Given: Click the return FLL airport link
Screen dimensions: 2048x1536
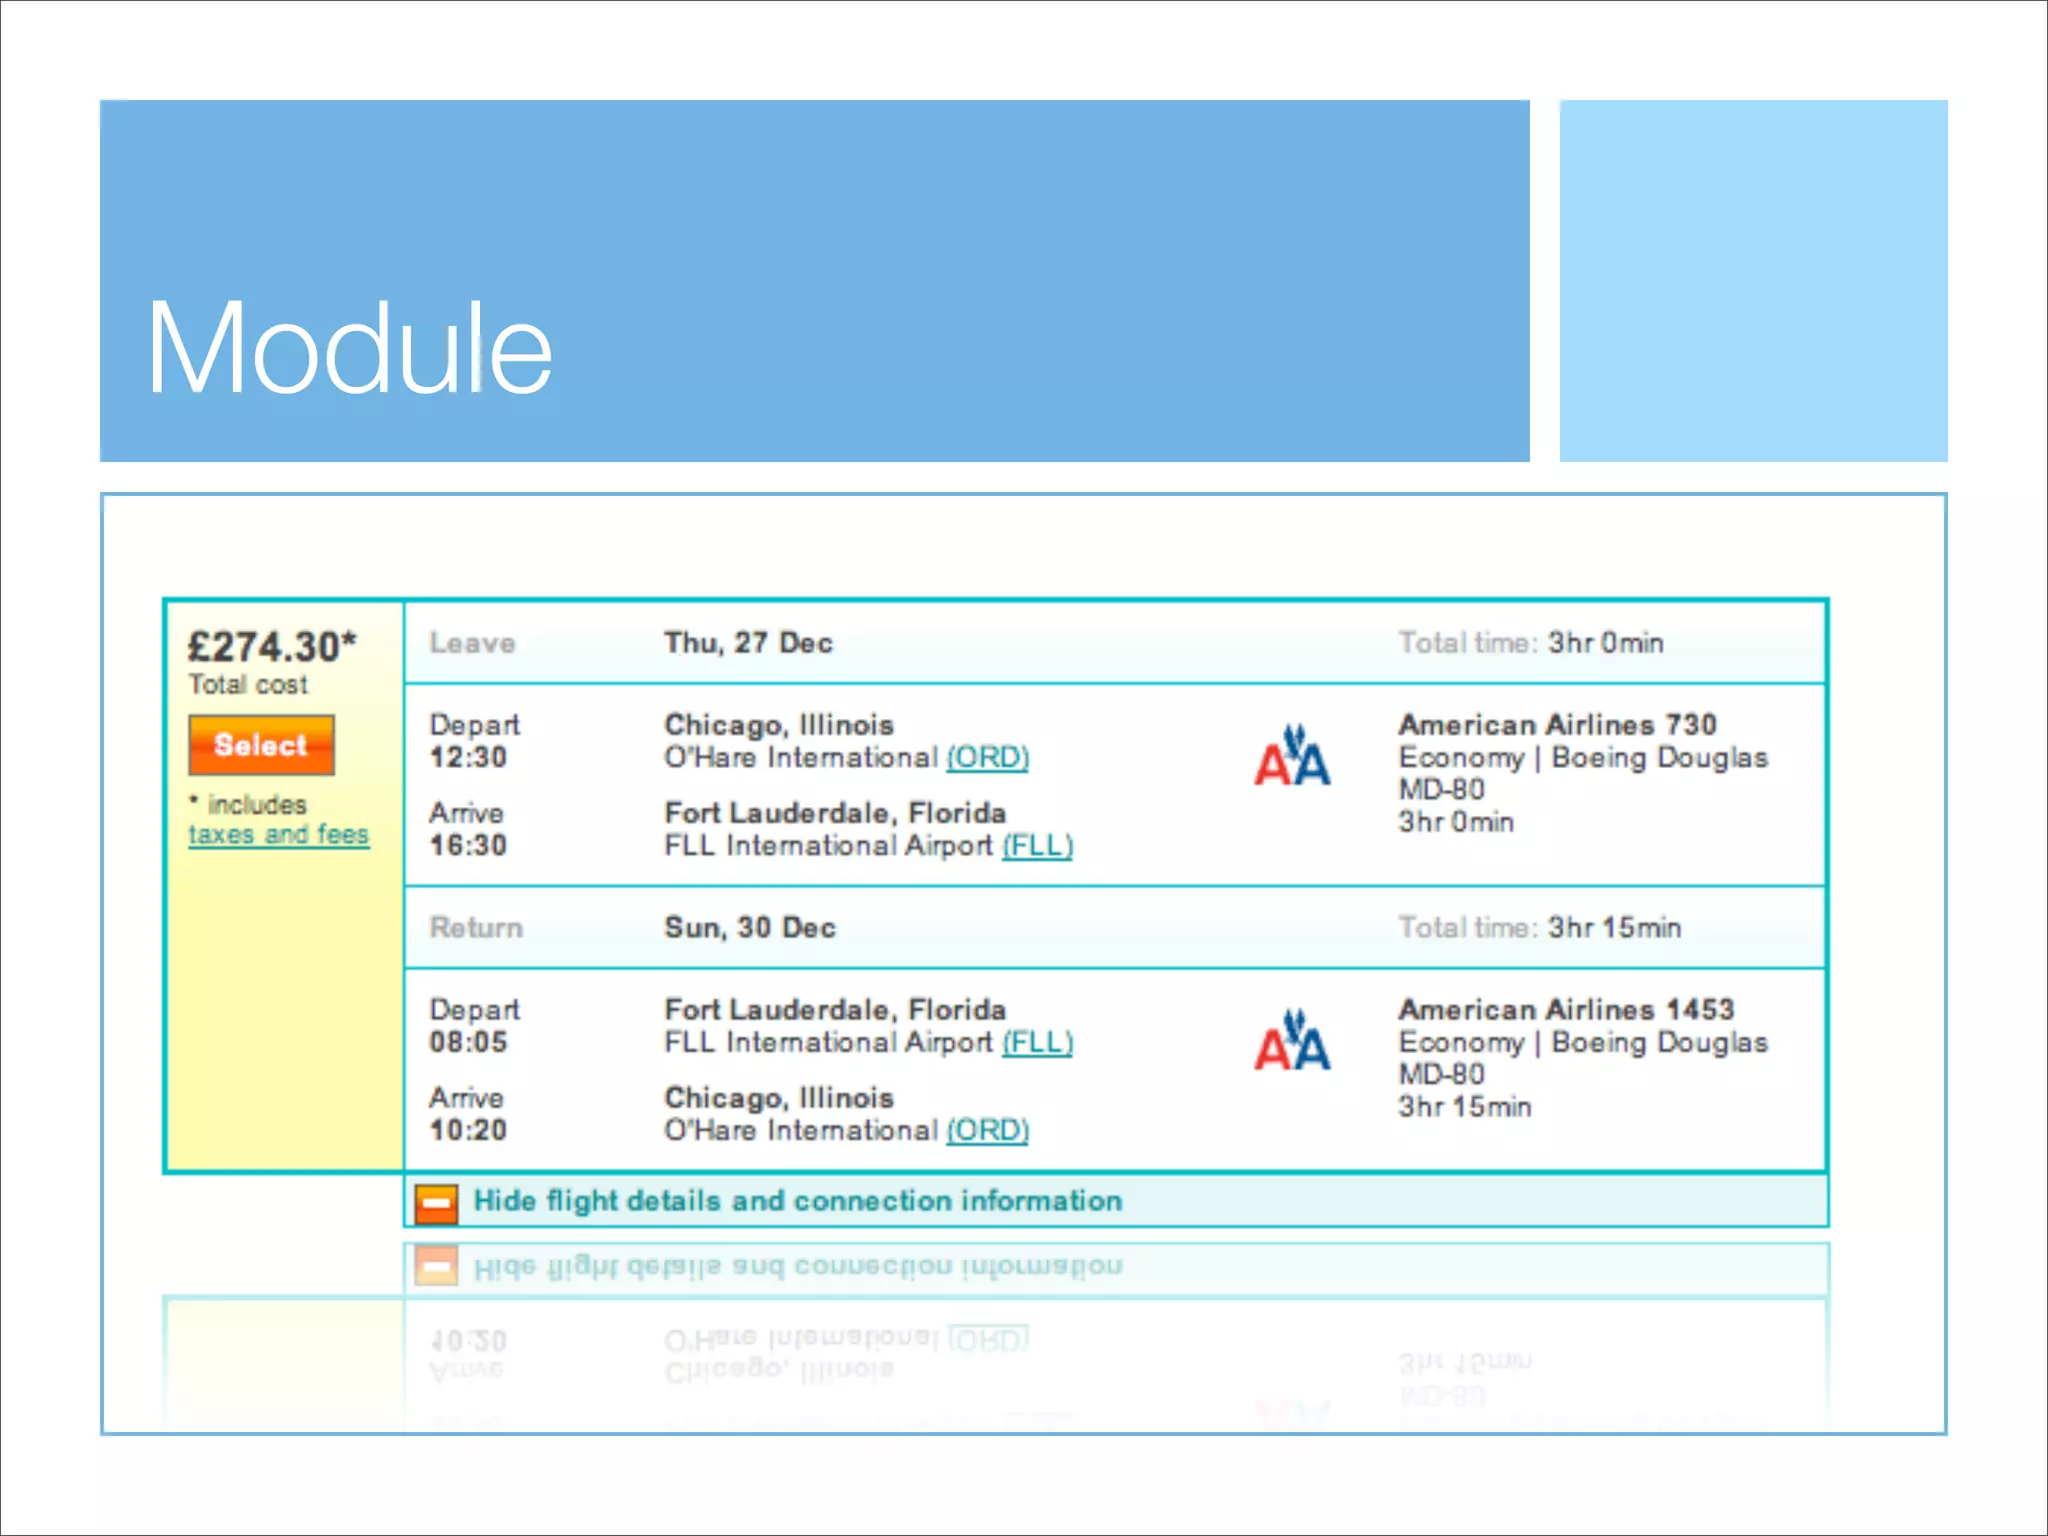Looking at the screenshot, I should pyautogui.click(x=1037, y=1043).
